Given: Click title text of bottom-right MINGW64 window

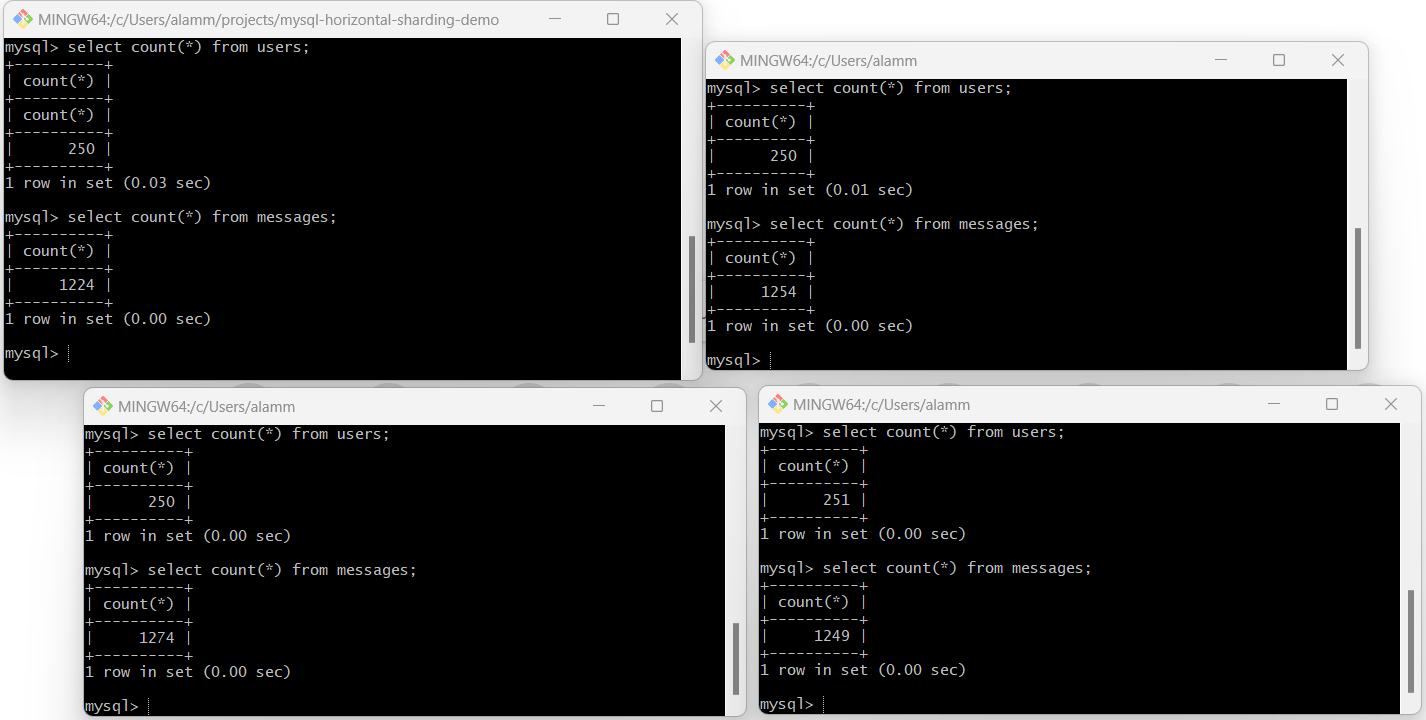Looking at the screenshot, I should pos(882,405).
